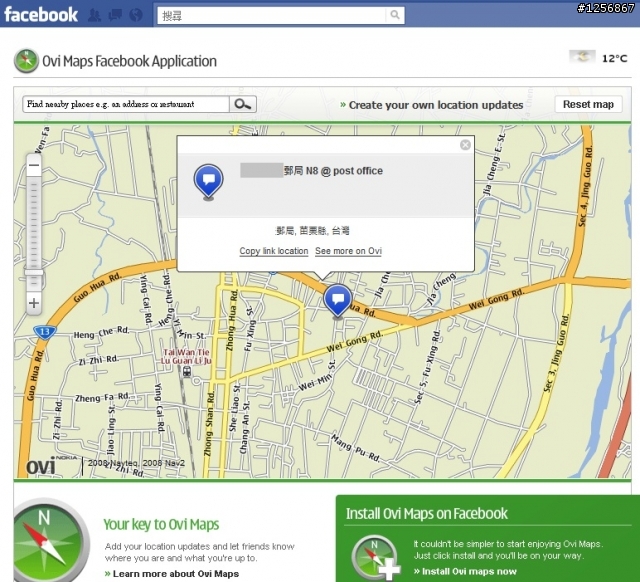This screenshot has width=640, height=582.
Task: Click the Zi Zhi Rd. label near Heng Che Rd.
Action: (x=98, y=360)
